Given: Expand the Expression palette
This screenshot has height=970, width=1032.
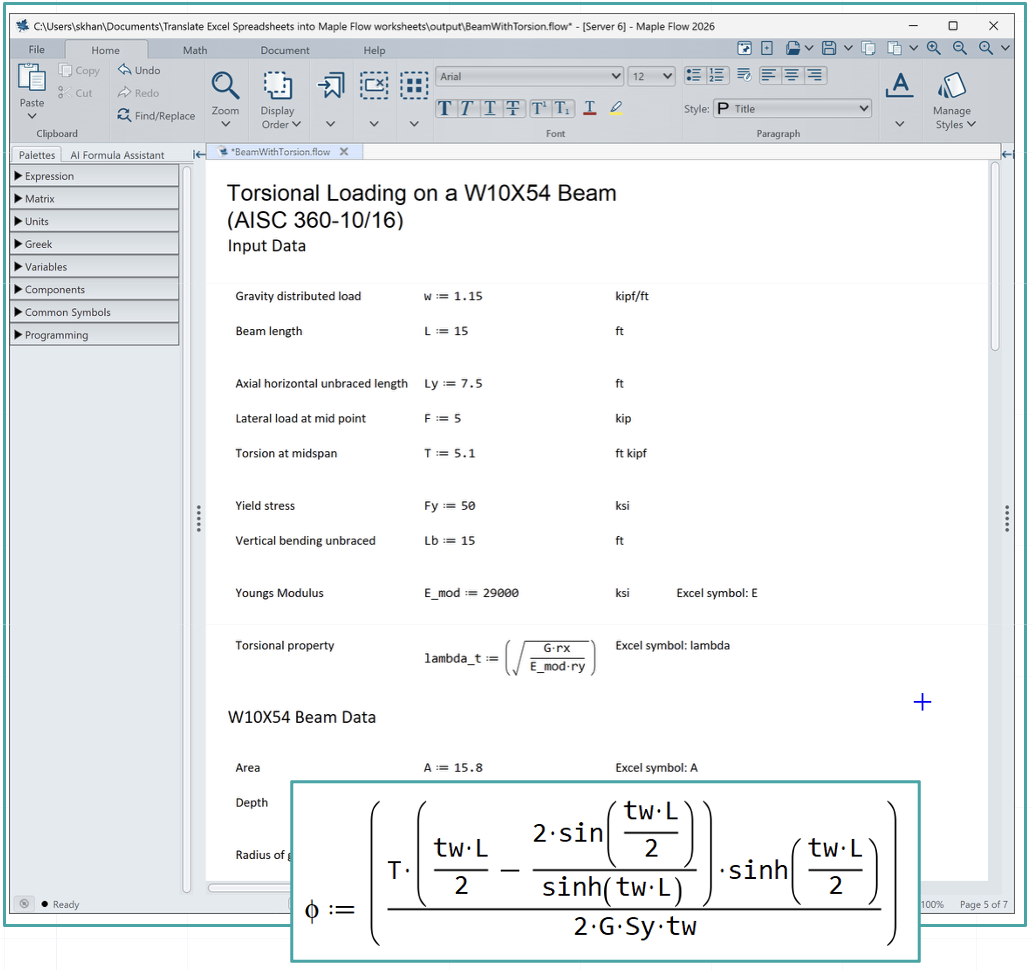Looking at the screenshot, I should tap(95, 176).
